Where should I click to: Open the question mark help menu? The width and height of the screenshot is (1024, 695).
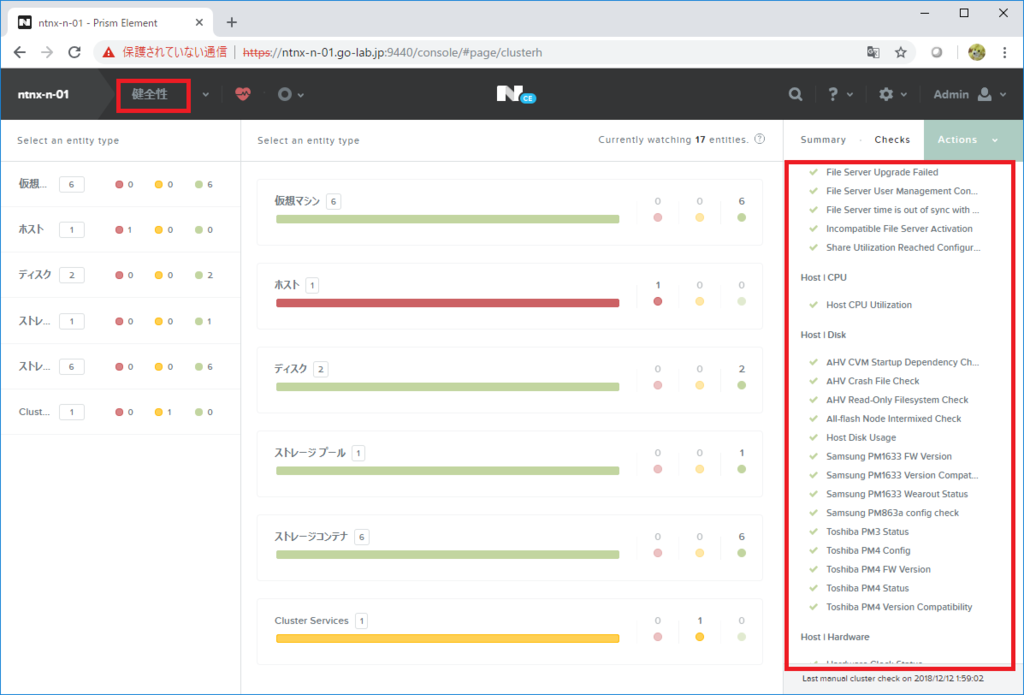pyautogui.click(x=833, y=94)
